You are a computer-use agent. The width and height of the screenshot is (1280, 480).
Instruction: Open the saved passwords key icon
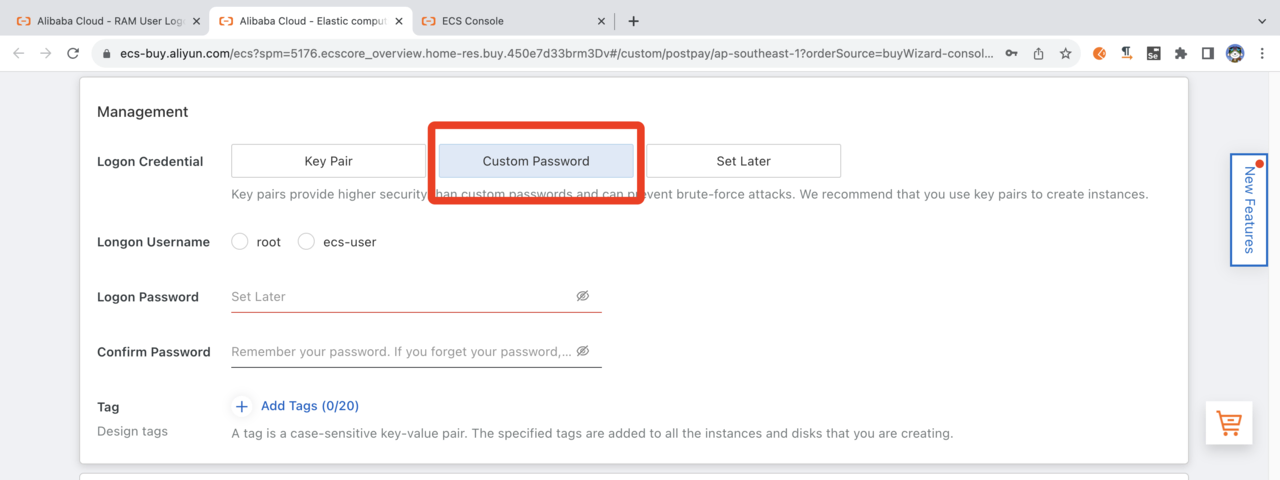point(1012,53)
